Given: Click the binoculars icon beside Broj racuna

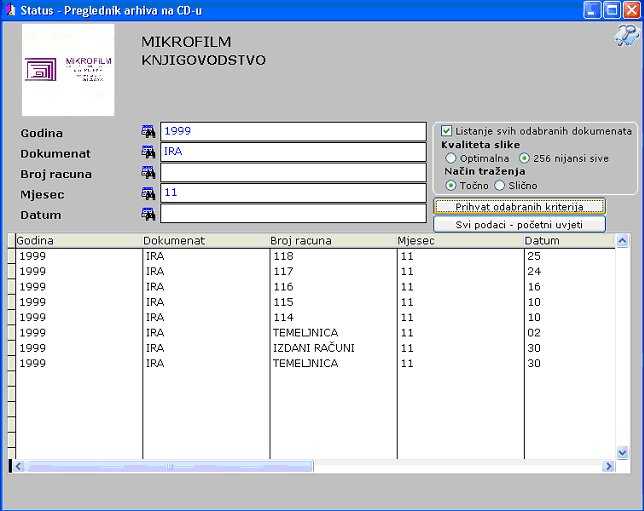Looking at the screenshot, I should click(148, 172).
